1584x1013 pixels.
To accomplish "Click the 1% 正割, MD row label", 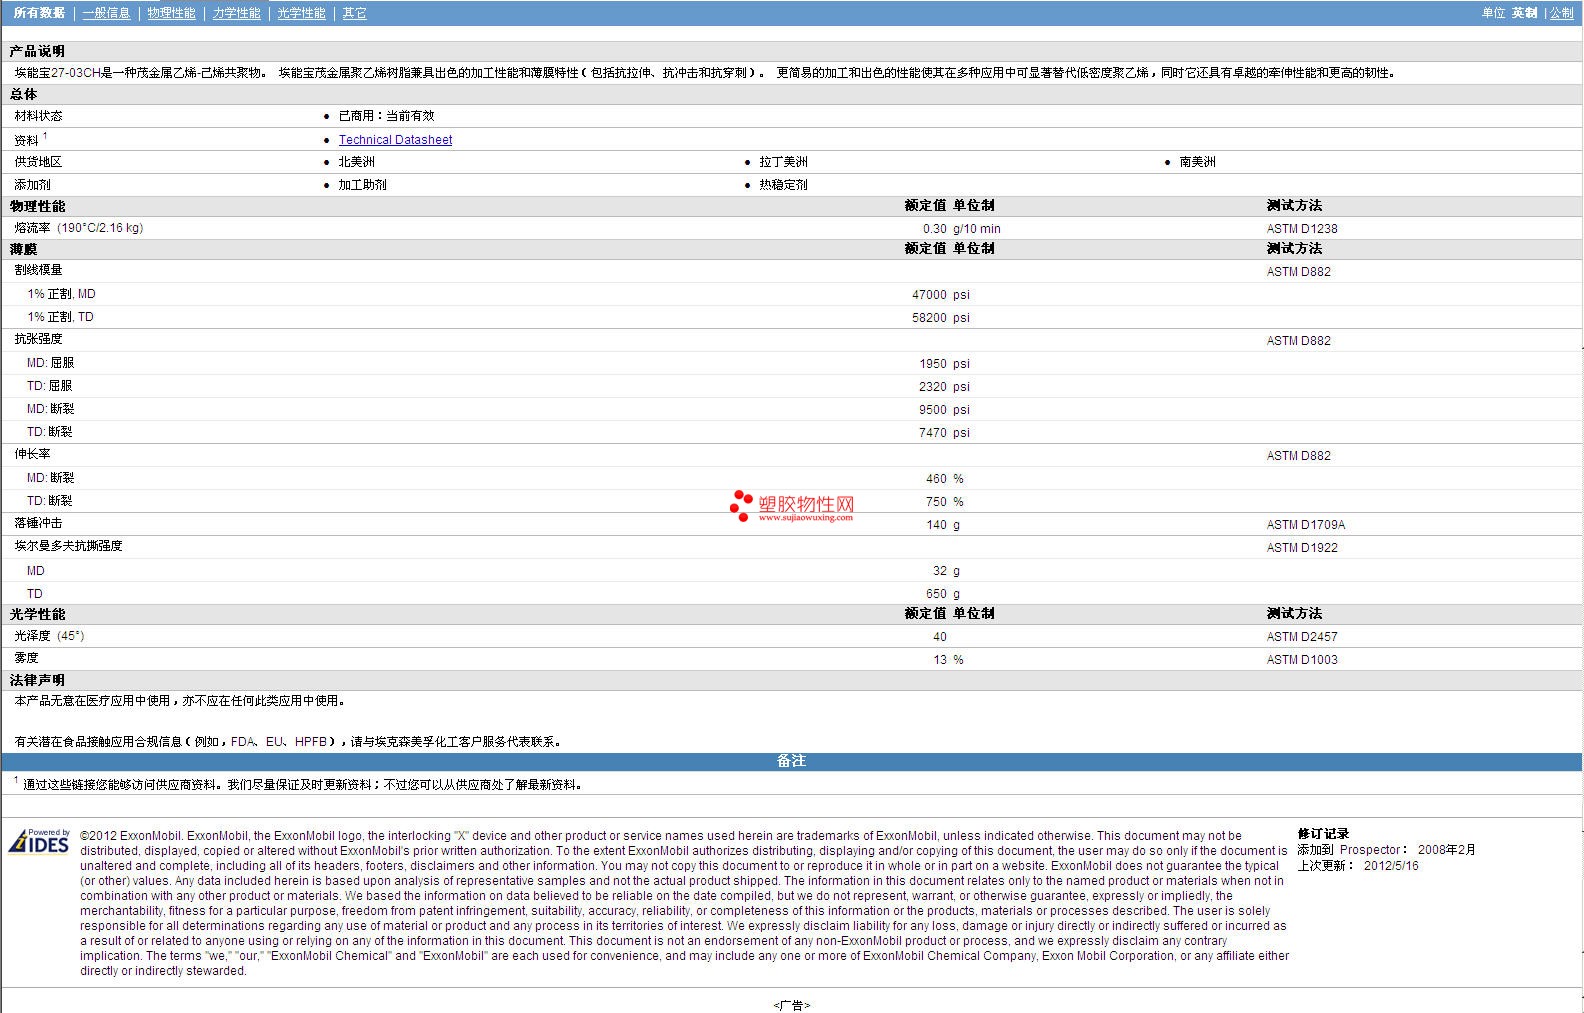I will tap(61, 294).
